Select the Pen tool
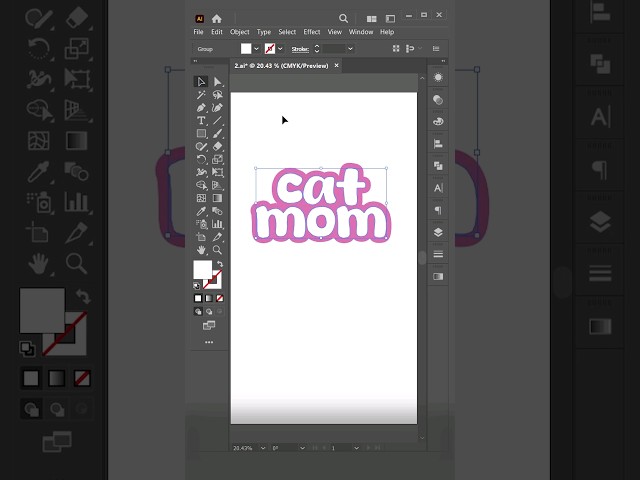 (201, 108)
